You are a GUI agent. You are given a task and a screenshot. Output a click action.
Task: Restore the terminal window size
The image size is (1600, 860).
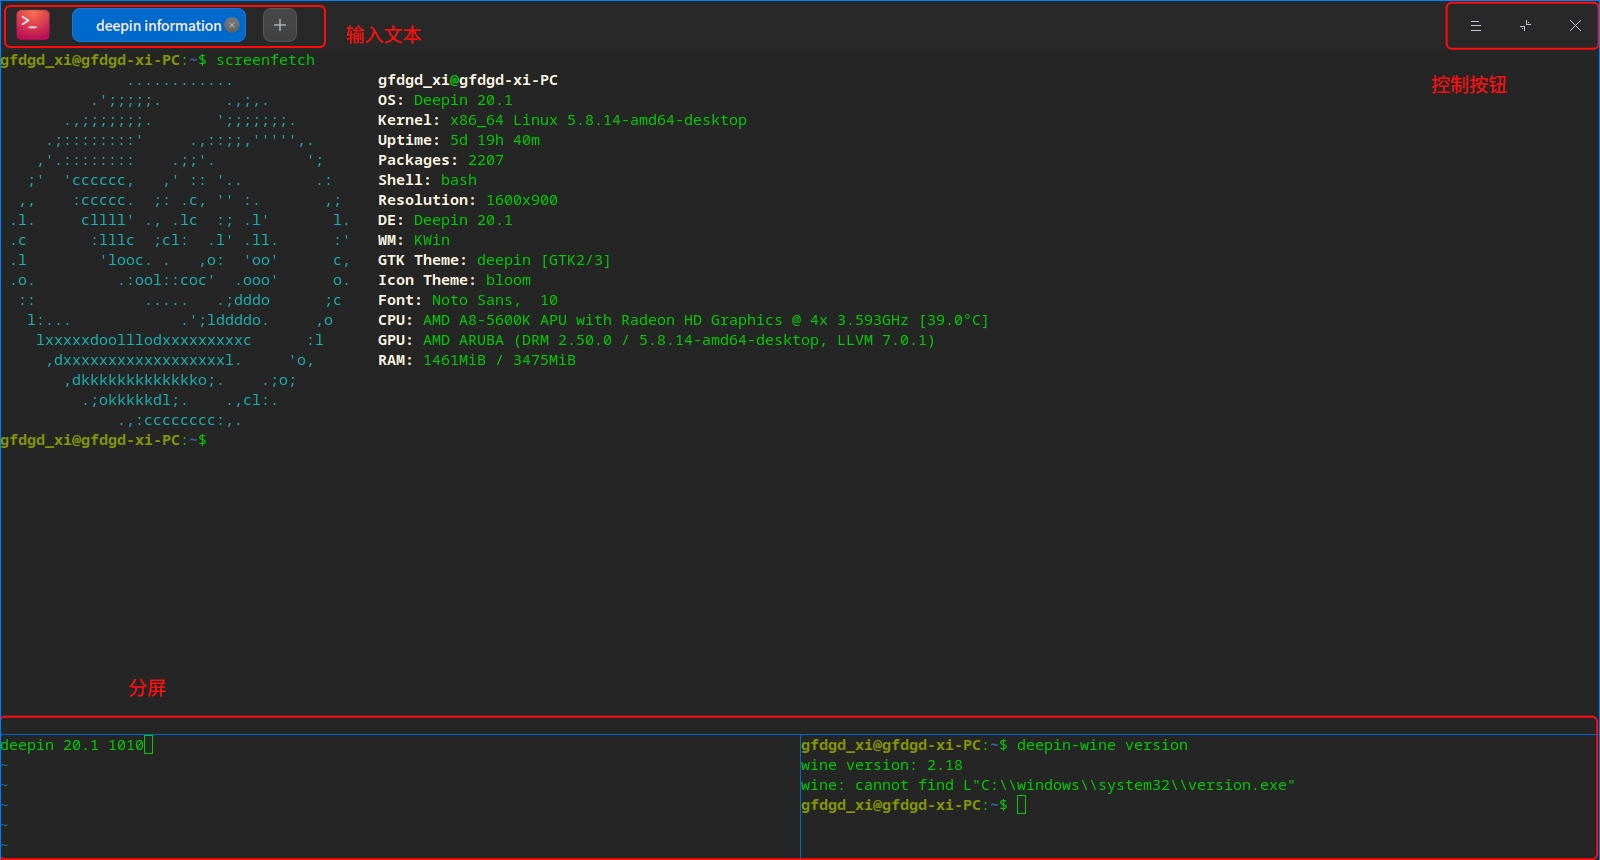pyautogui.click(x=1525, y=26)
